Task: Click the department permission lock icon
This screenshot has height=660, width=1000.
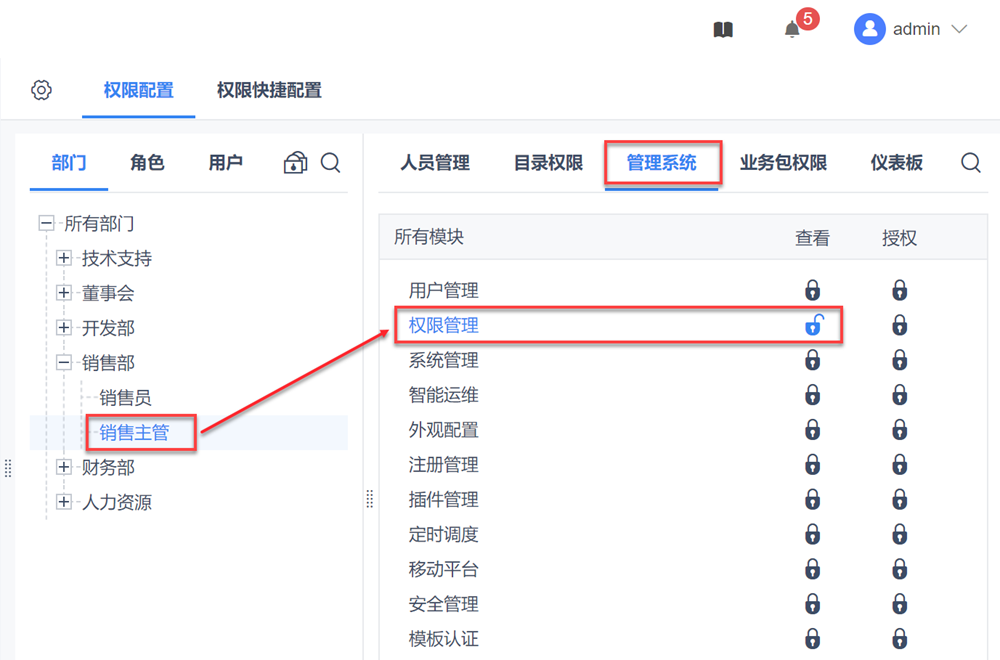Action: [x=295, y=163]
